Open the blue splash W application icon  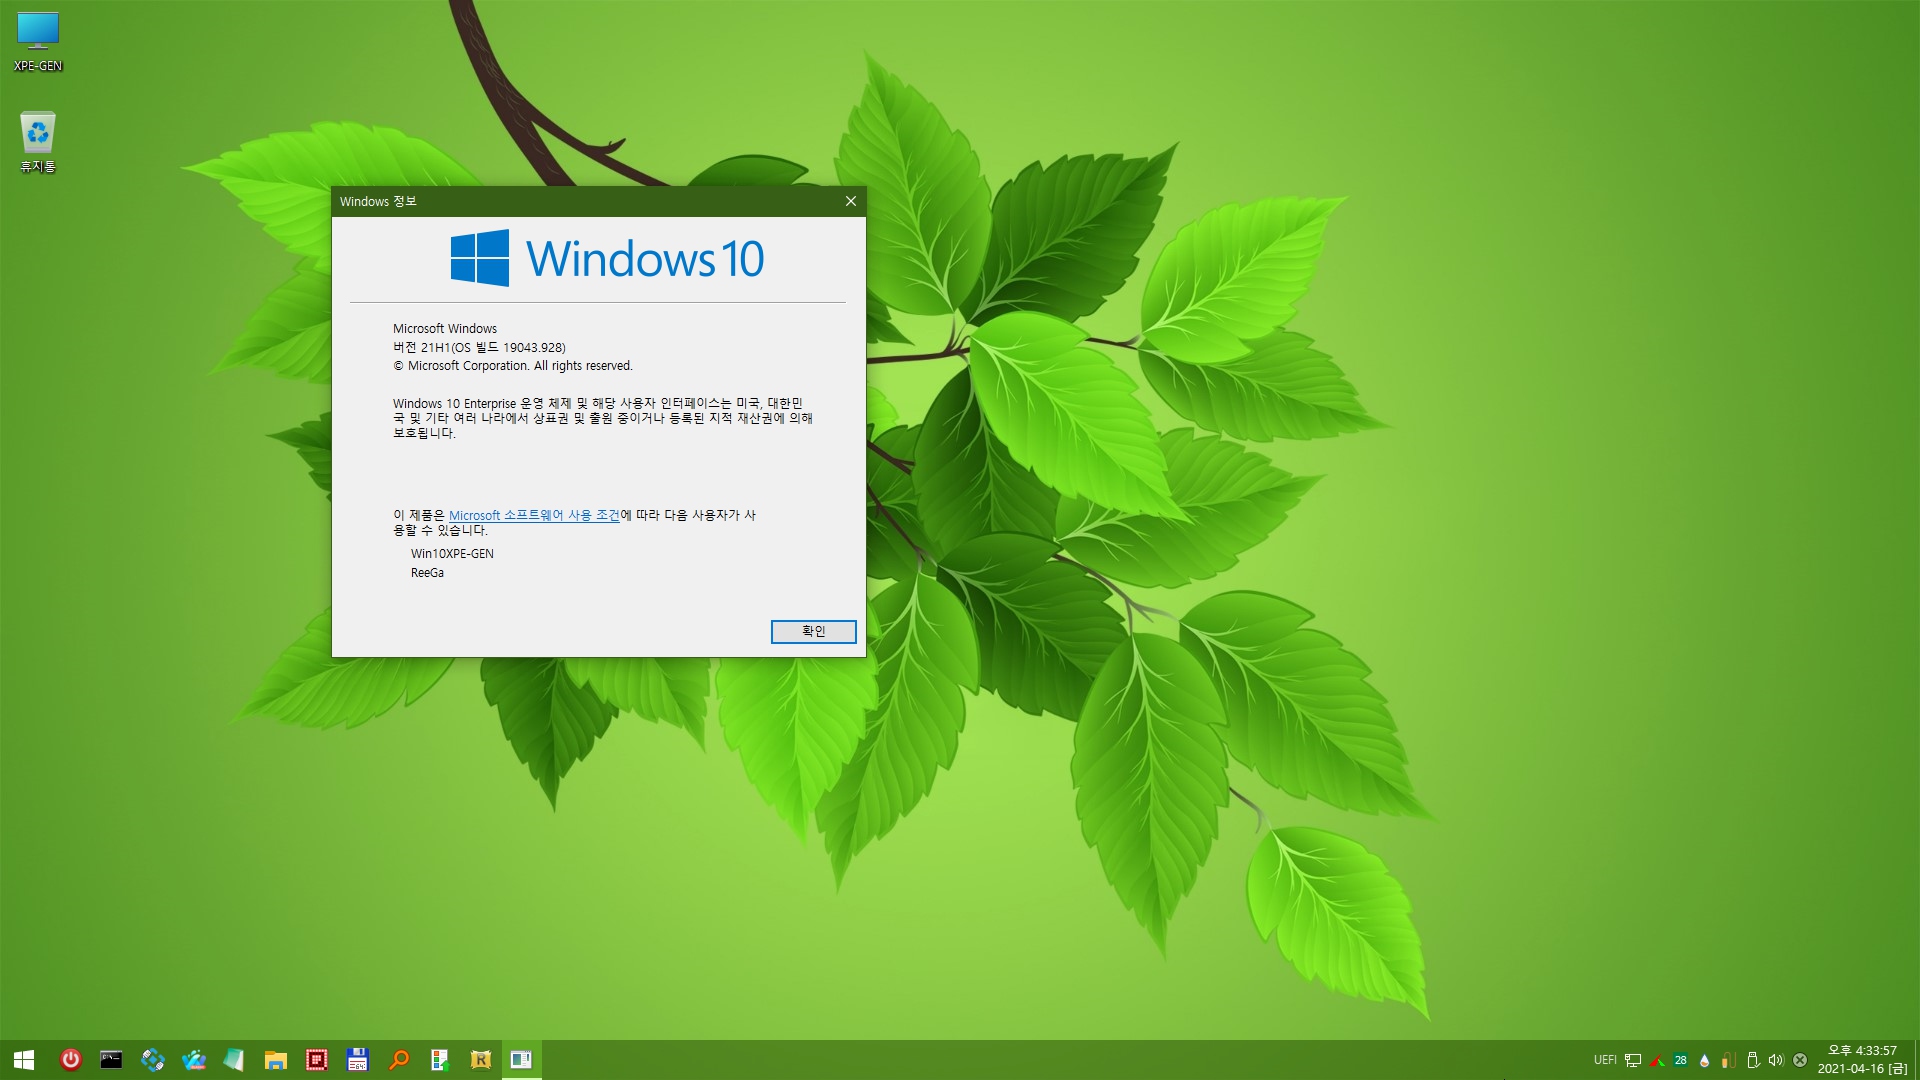point(194,1060)
